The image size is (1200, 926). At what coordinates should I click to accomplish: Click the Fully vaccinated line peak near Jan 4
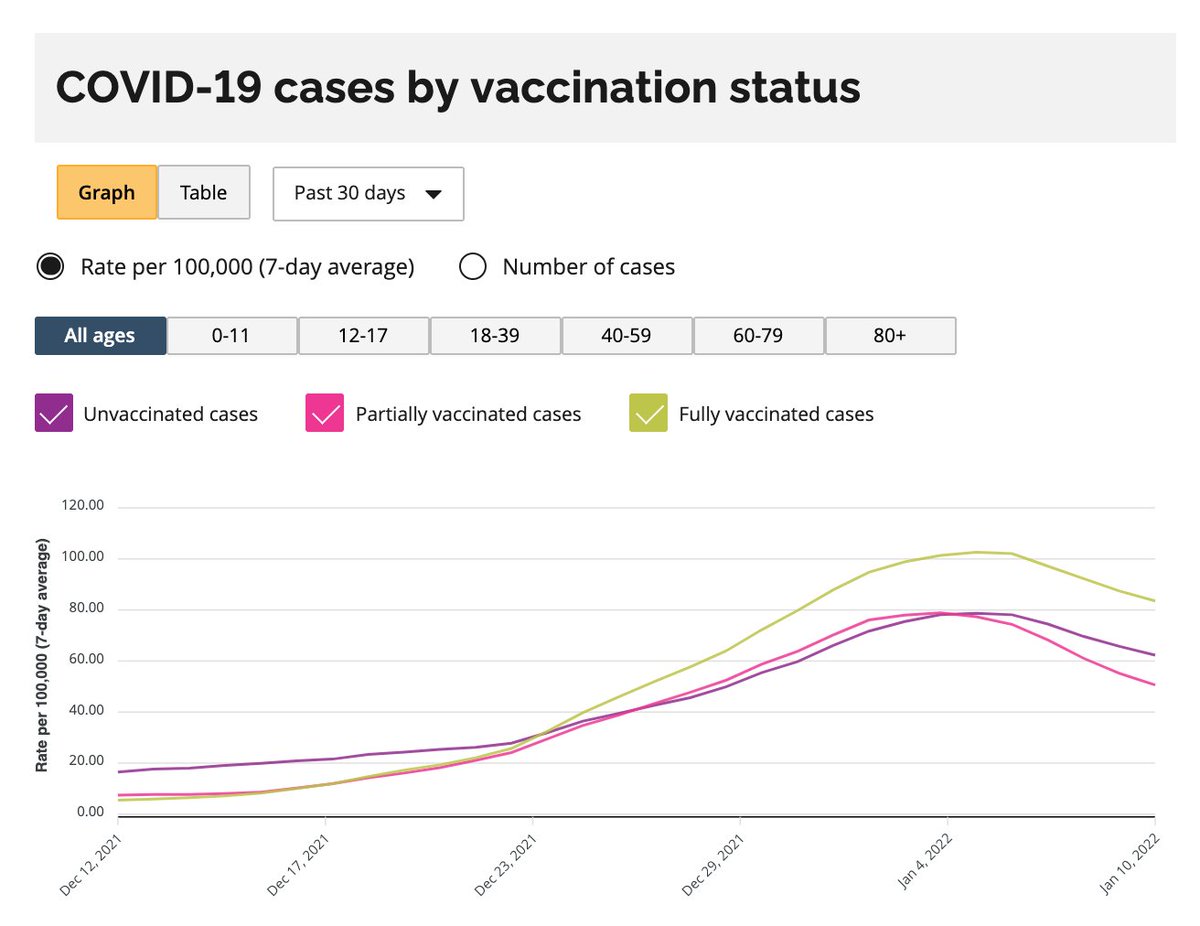978,552
